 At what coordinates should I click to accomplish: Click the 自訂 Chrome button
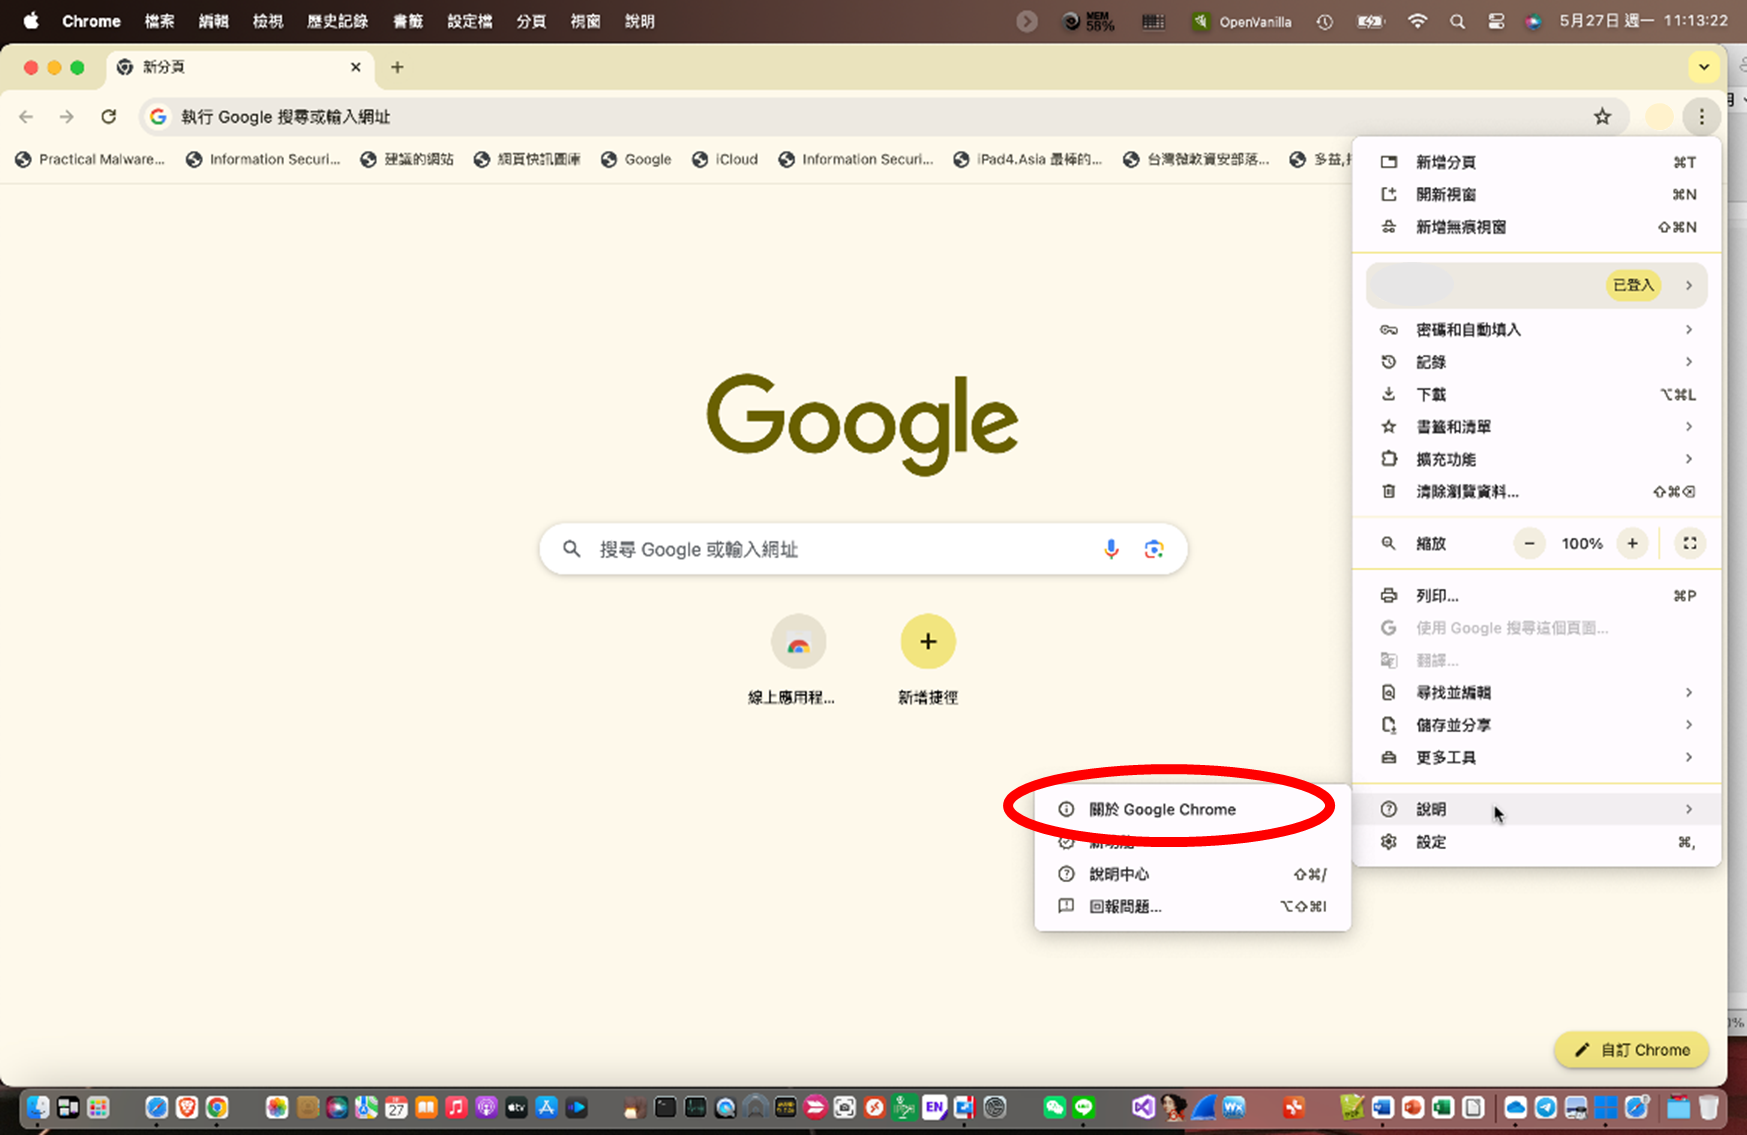1632,1050
